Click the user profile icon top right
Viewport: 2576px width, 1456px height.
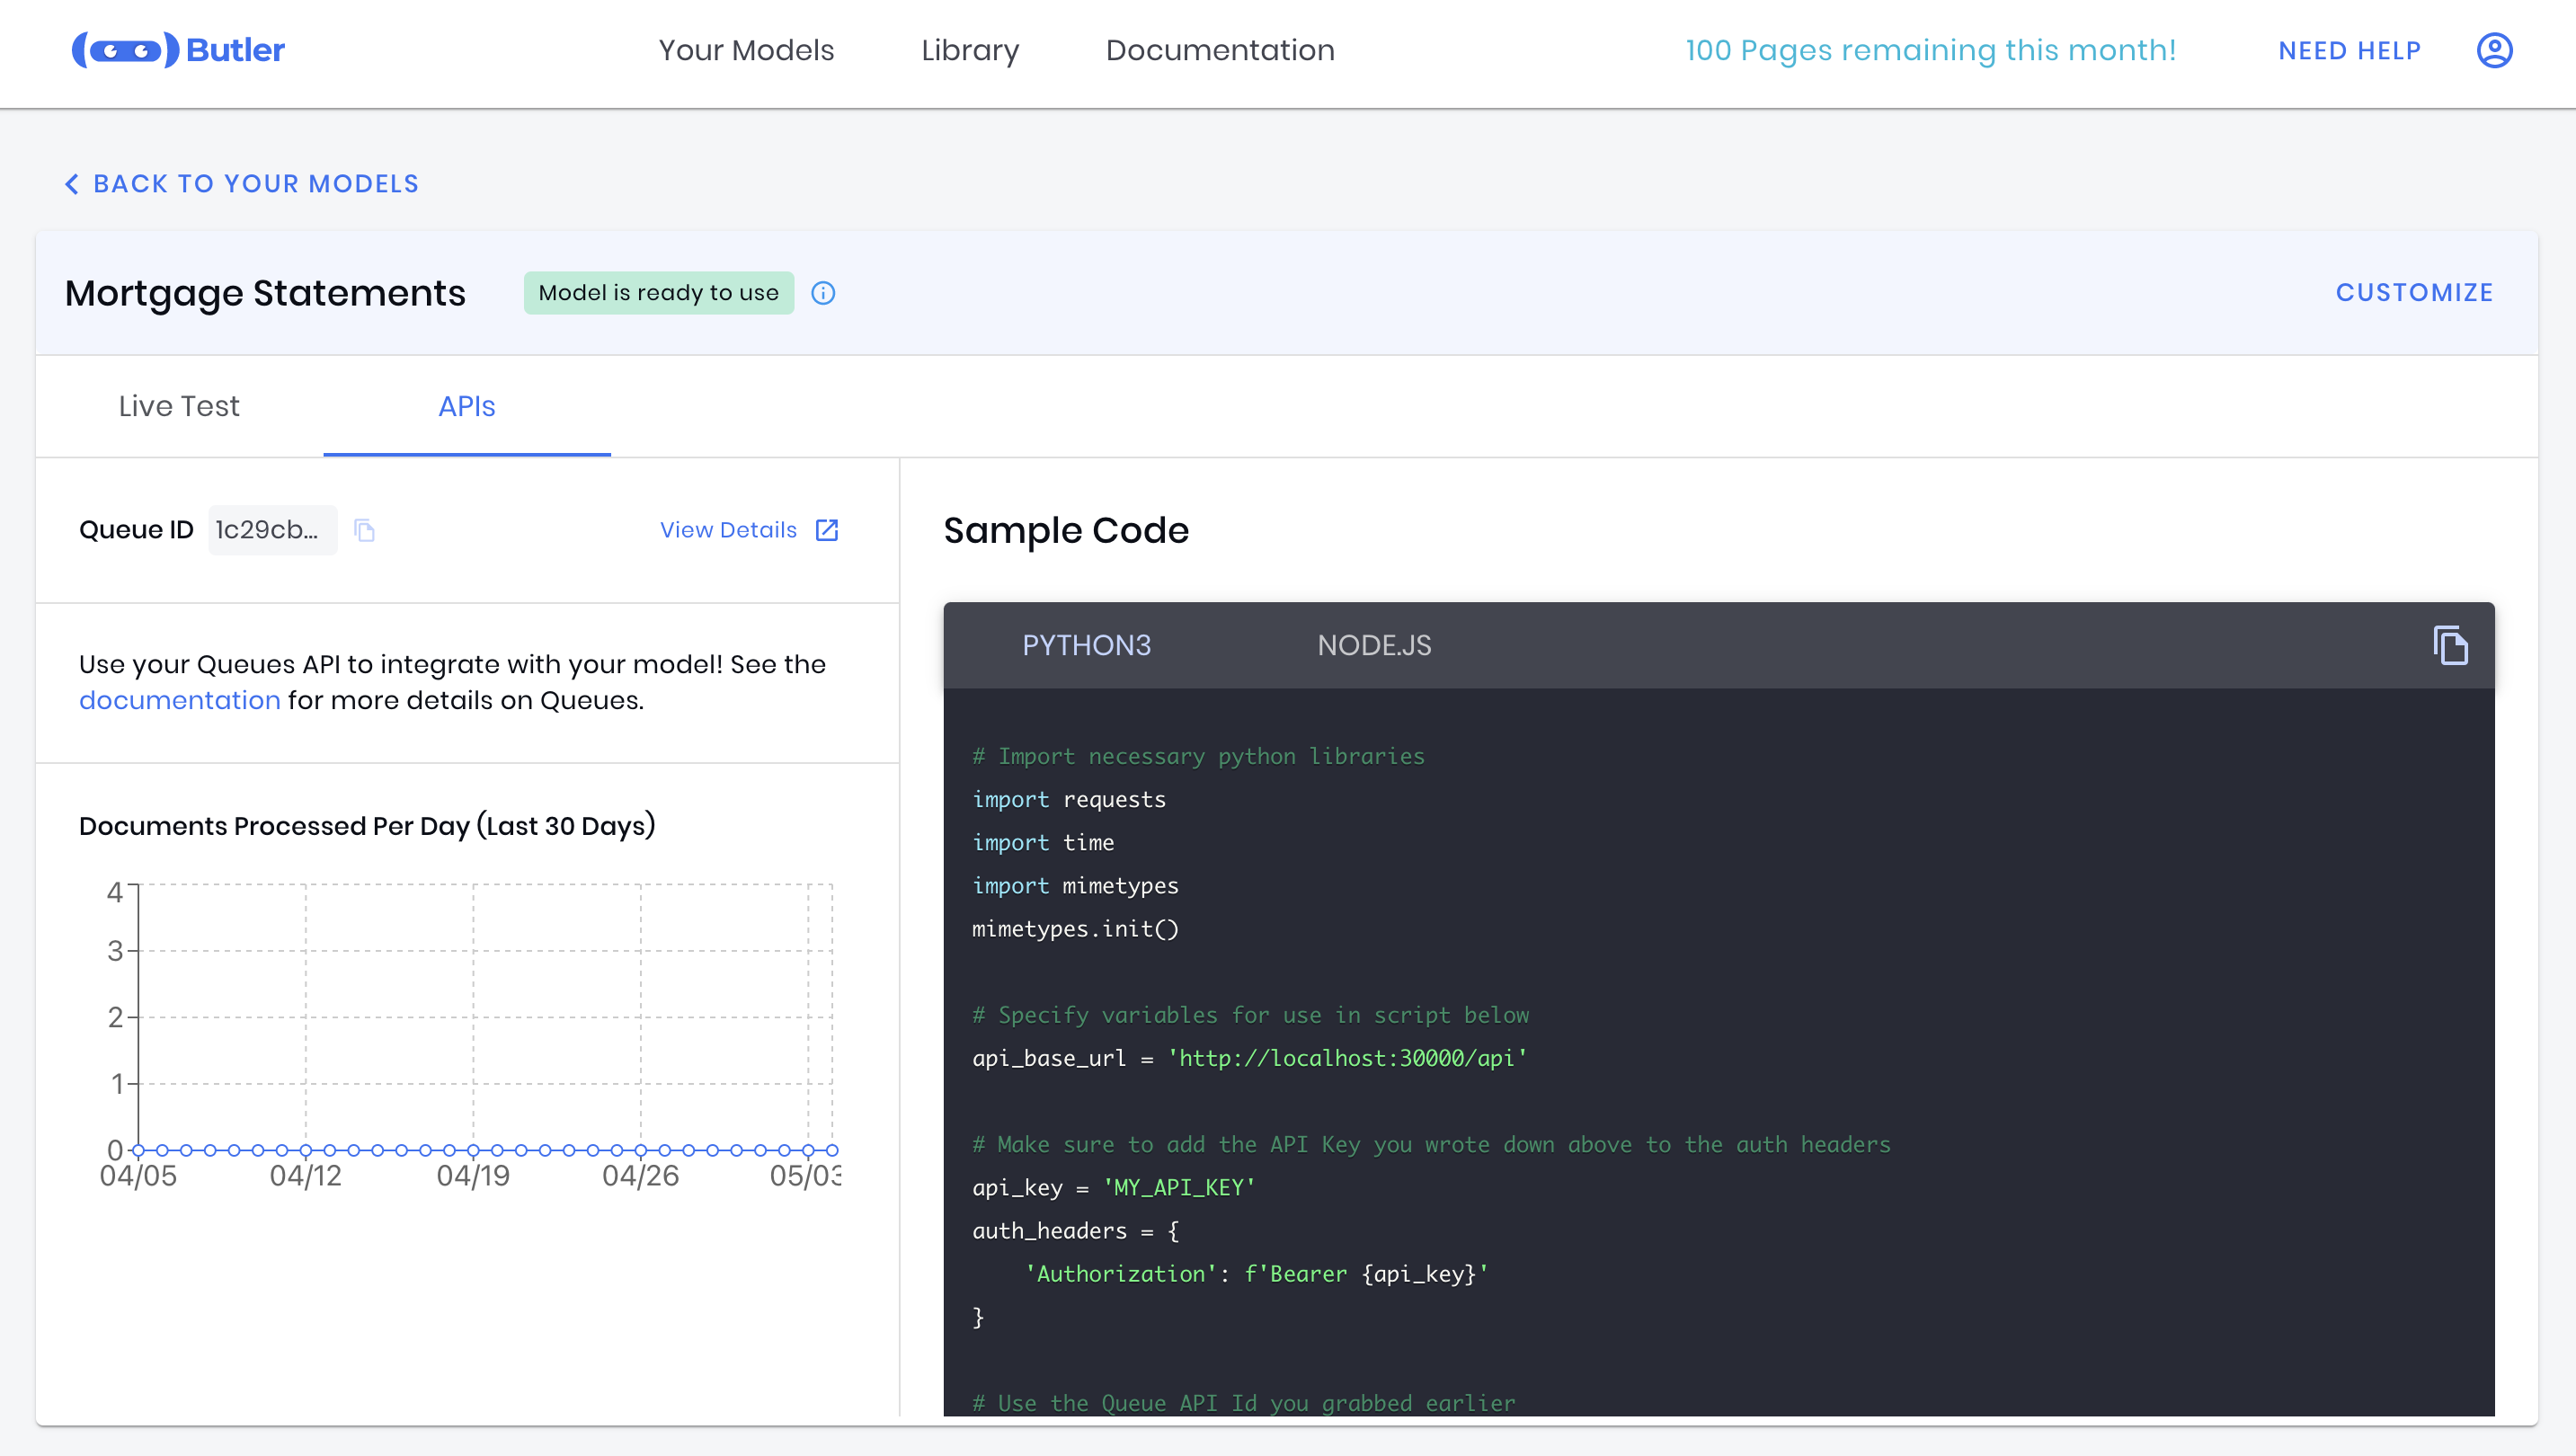[2492, 49]
